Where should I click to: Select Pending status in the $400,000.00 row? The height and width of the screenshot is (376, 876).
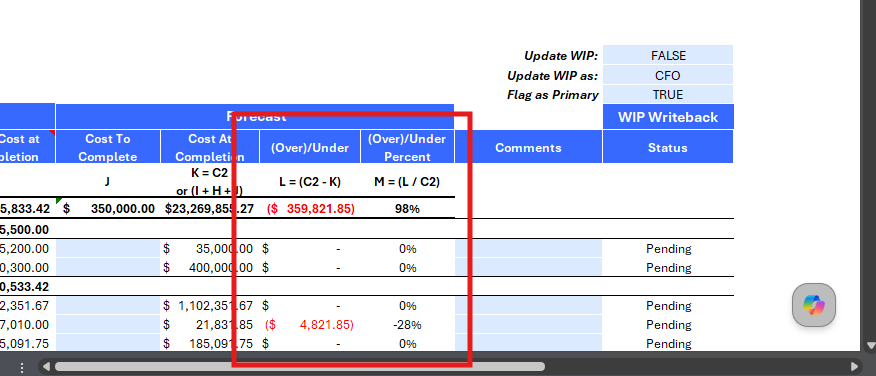point(668,268)
